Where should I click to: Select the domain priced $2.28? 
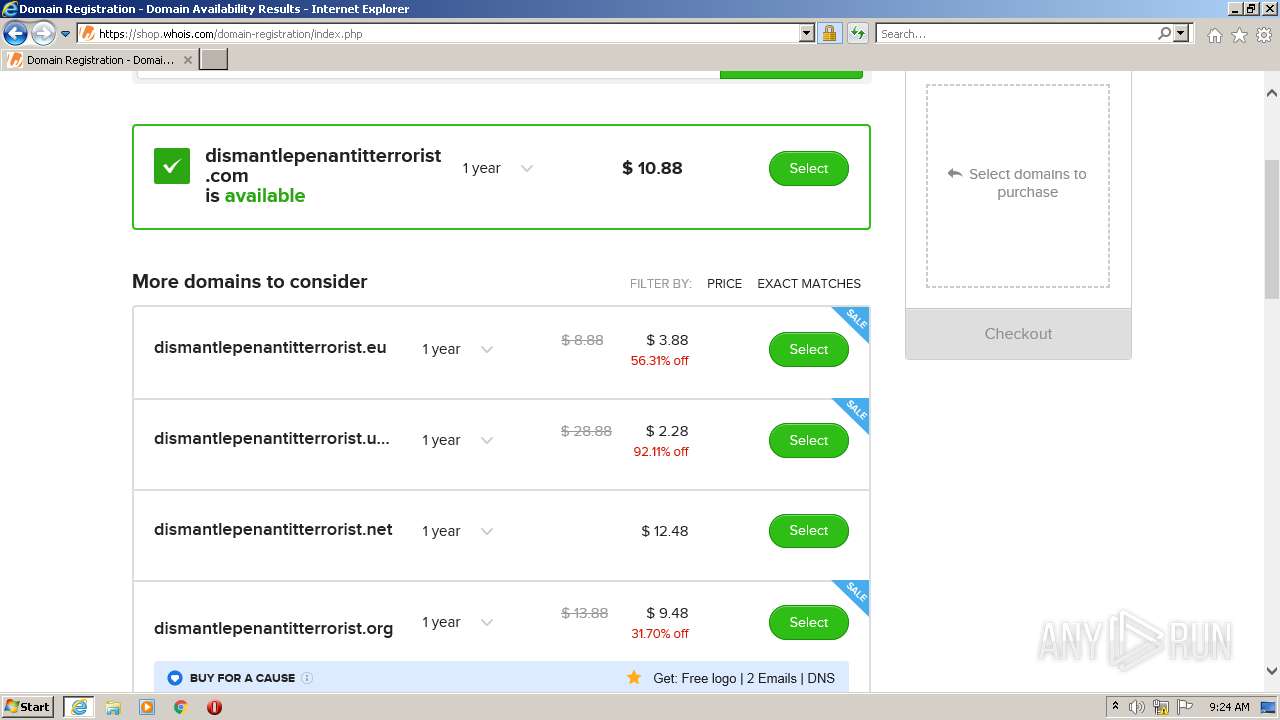pyautogui.click(x=808, y=440)
